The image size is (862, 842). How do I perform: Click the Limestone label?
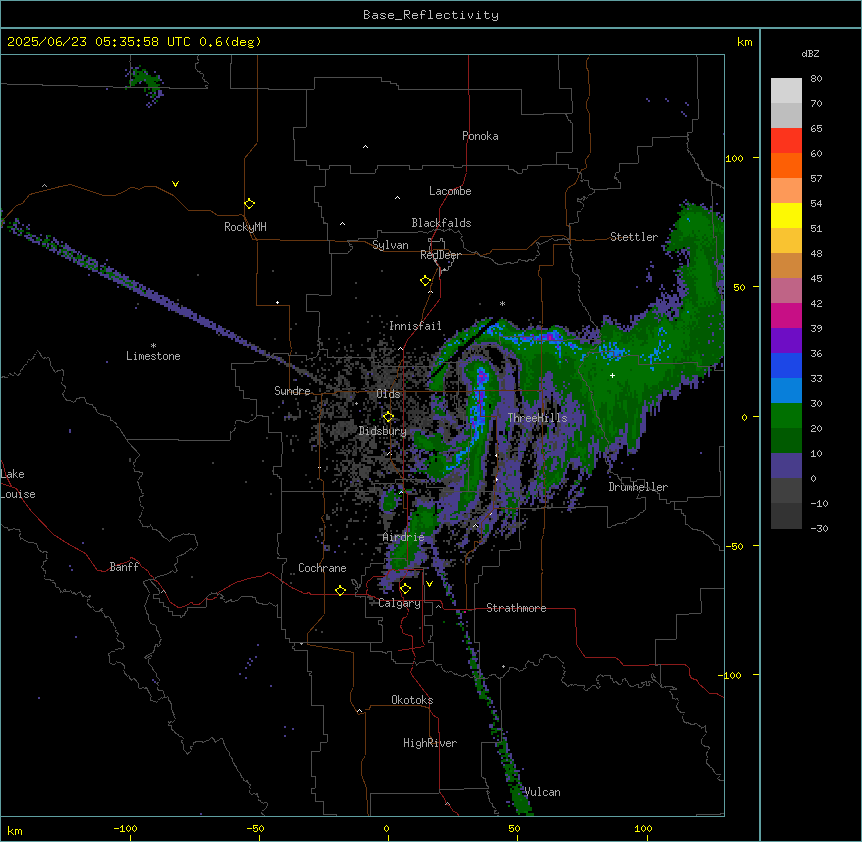pyautogui.click(x=153, y=356)
